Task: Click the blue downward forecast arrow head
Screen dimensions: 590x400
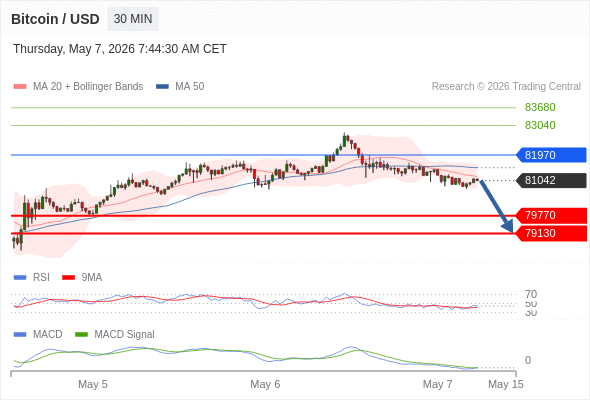Action: pyautogui.click(x=508, y=226)
